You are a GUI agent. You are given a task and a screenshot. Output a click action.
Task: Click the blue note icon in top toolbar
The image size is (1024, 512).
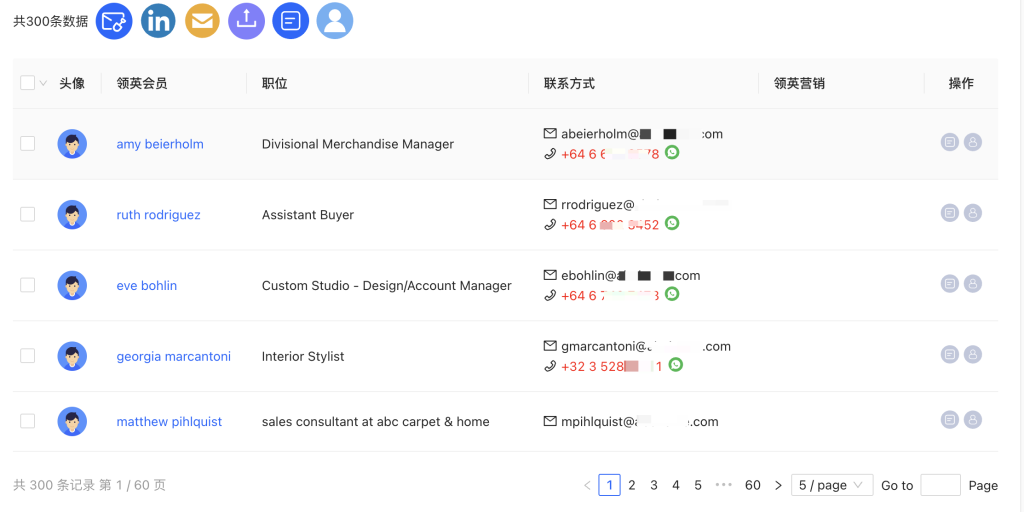coord(291,21)
